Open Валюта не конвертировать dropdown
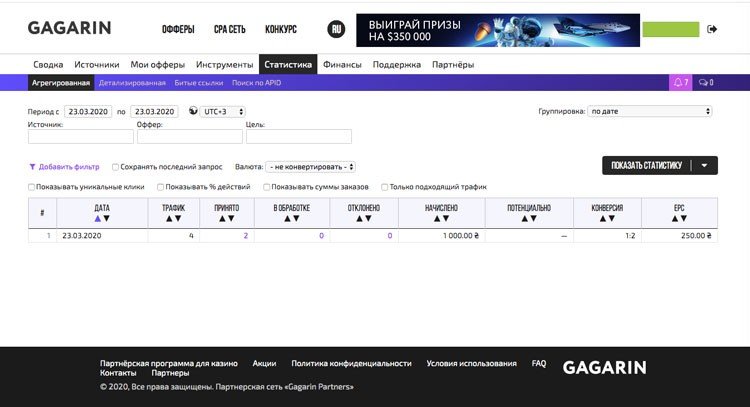This screenshot has width=750, height=407. [x=310, y=167]
